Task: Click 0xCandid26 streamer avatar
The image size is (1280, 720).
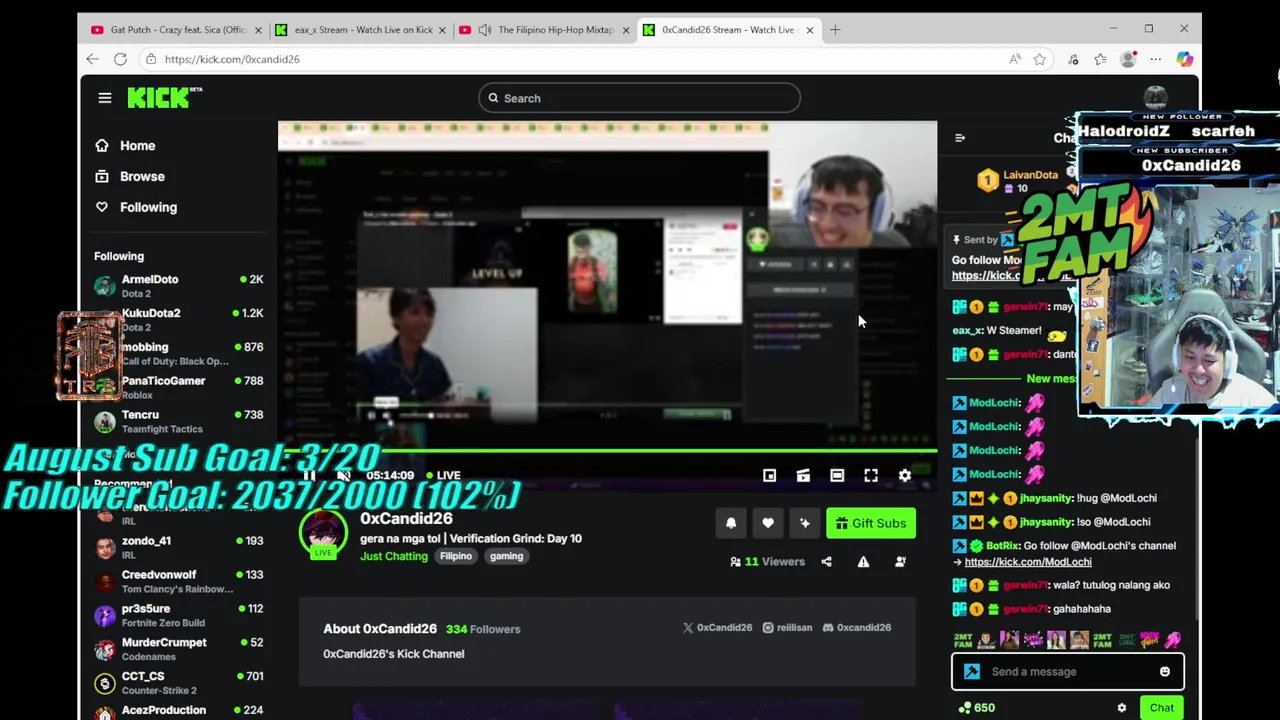Action: [323, 533]
